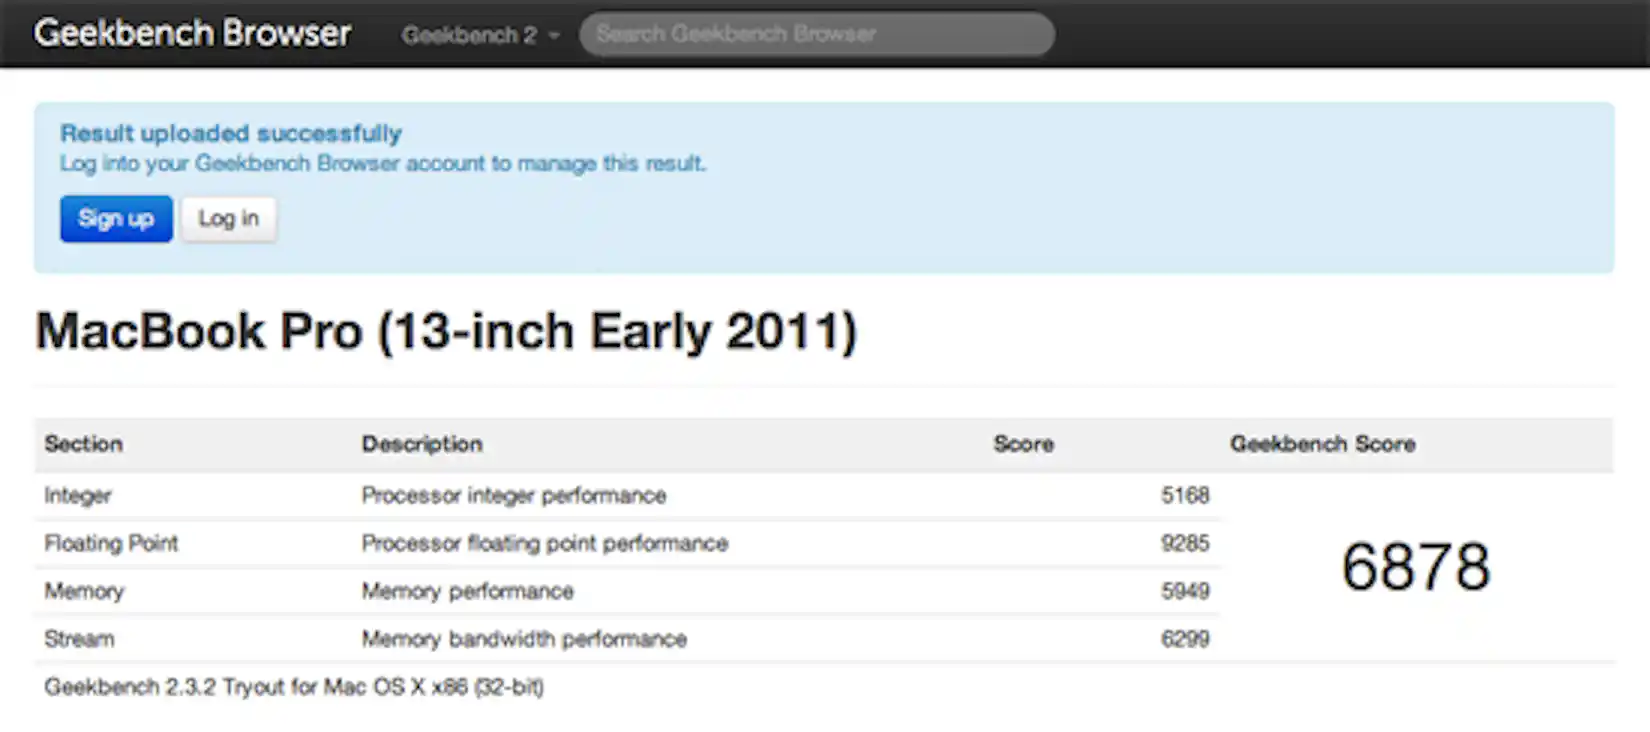Select the Memory performance row
The width and height of the screenshot is (1650, 732).
tap(84, 591)
